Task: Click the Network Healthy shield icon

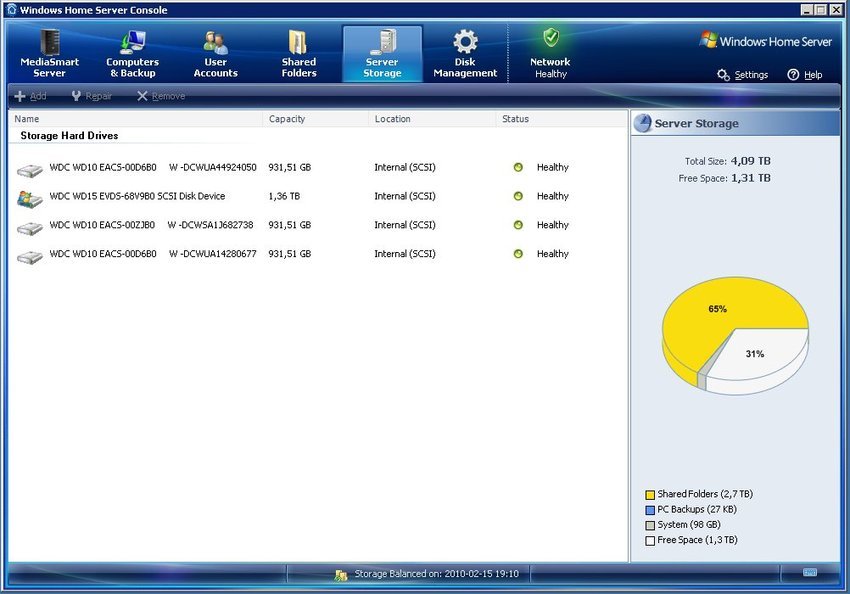Action: pos(551,38)
